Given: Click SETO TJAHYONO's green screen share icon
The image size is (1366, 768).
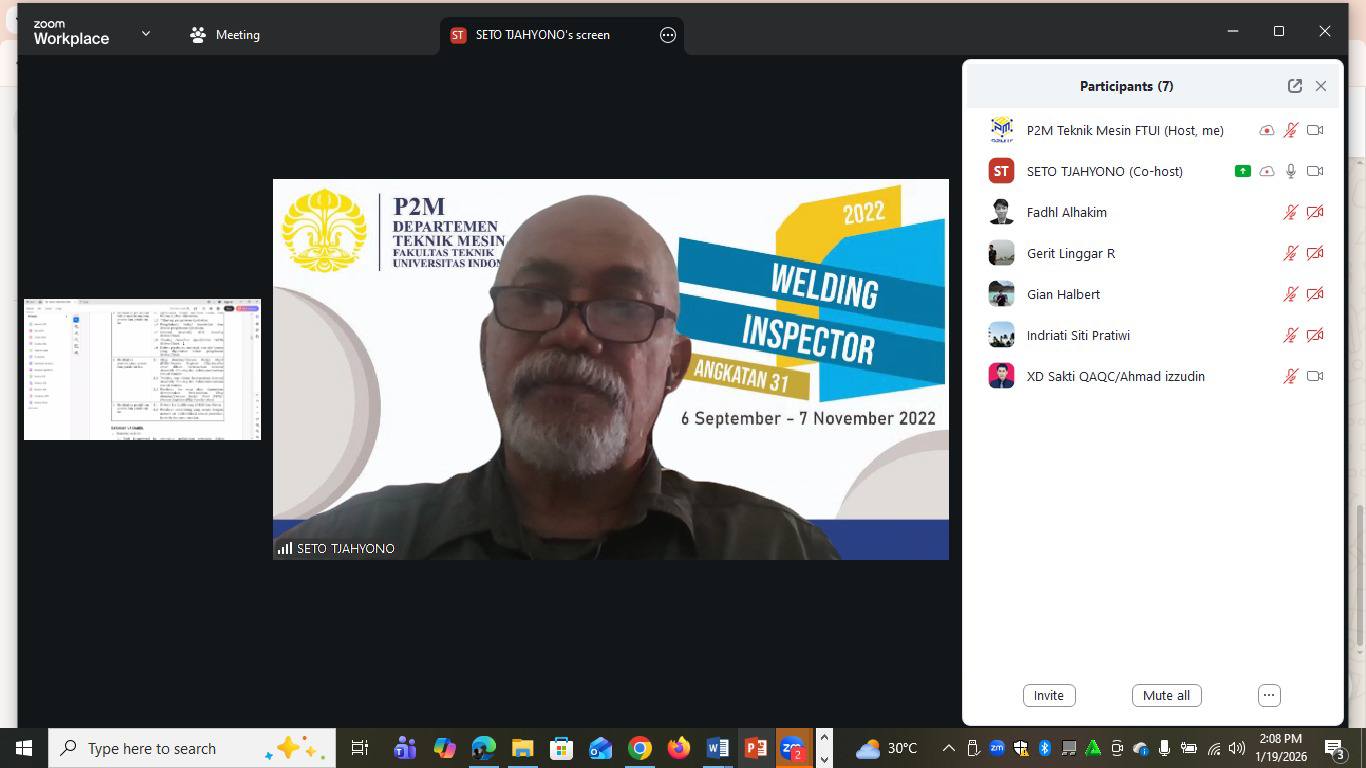Looking at the screenshot, I should click(x=1243, y=171).
